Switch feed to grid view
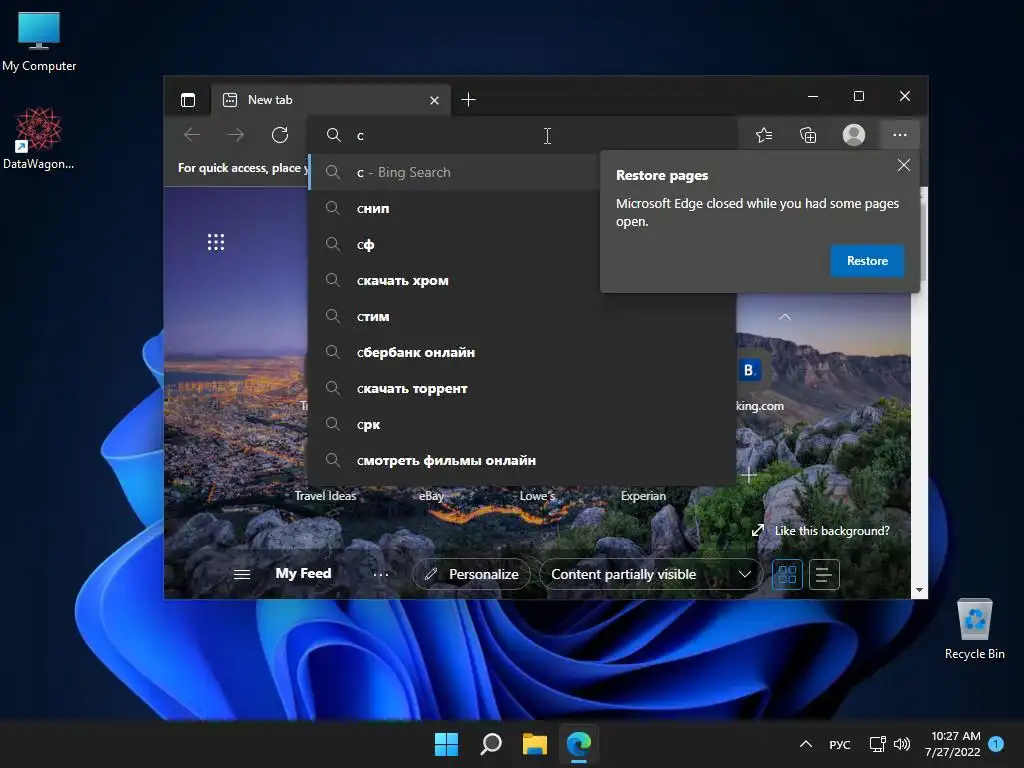 [x=787, y=575]
